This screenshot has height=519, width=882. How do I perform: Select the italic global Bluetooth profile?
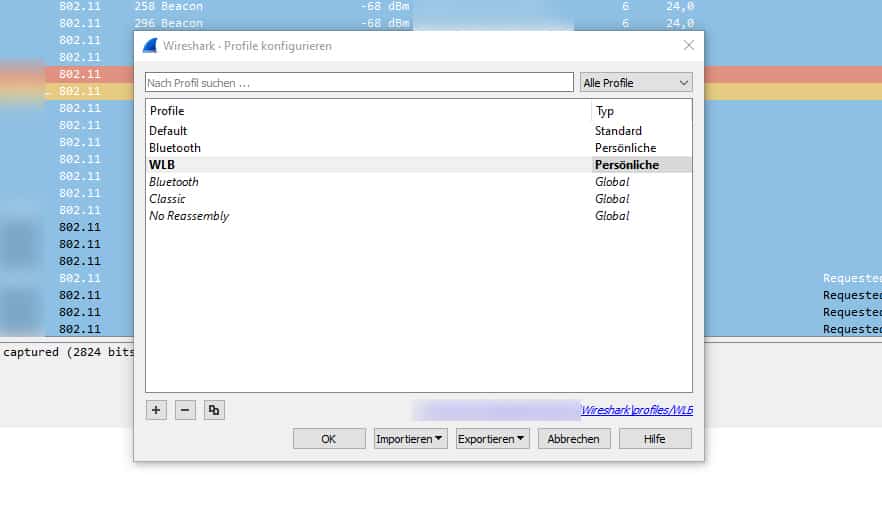point(418,182)
